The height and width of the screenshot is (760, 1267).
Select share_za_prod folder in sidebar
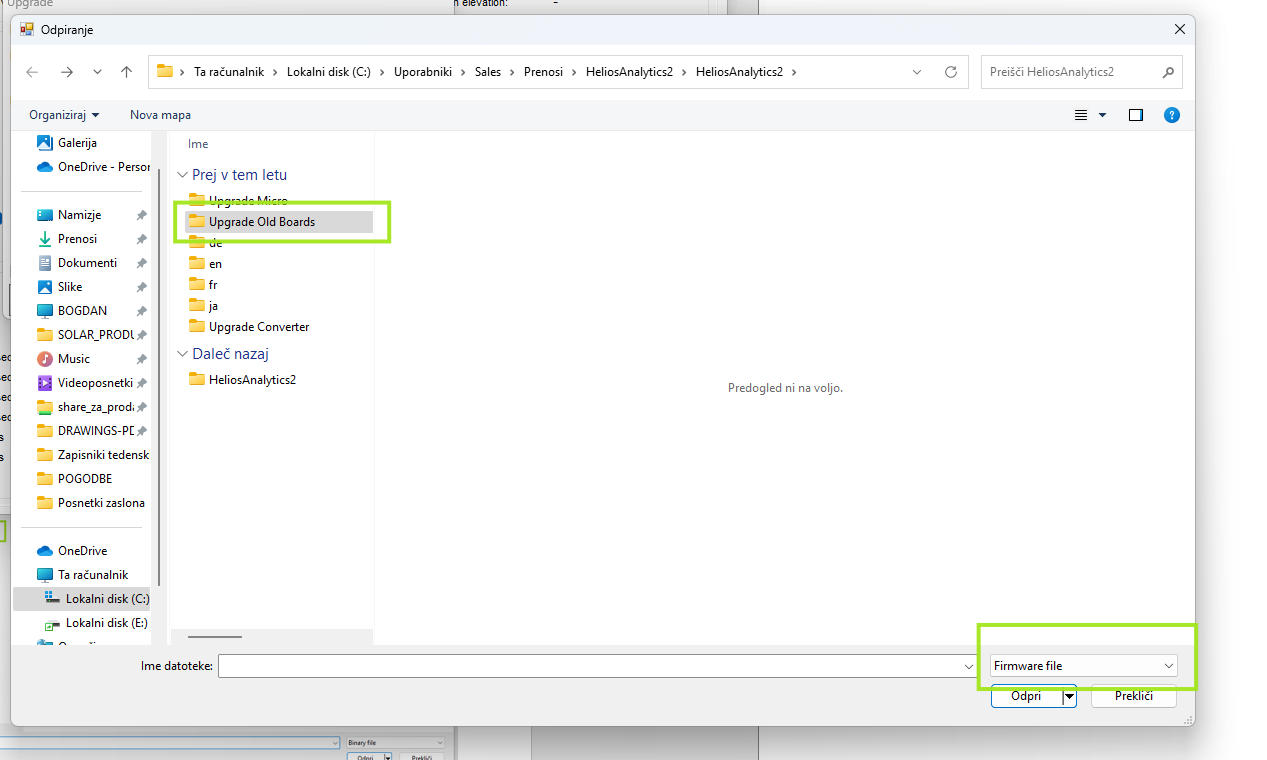(85, 407)
